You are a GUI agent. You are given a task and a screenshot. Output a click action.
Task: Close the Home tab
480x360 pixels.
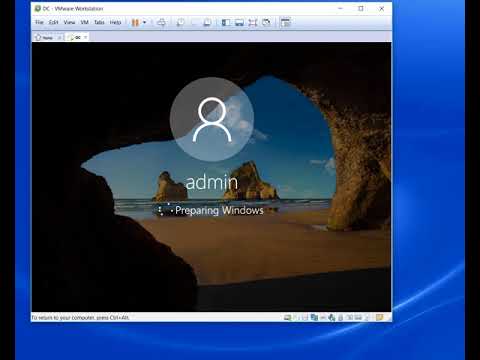60,37
